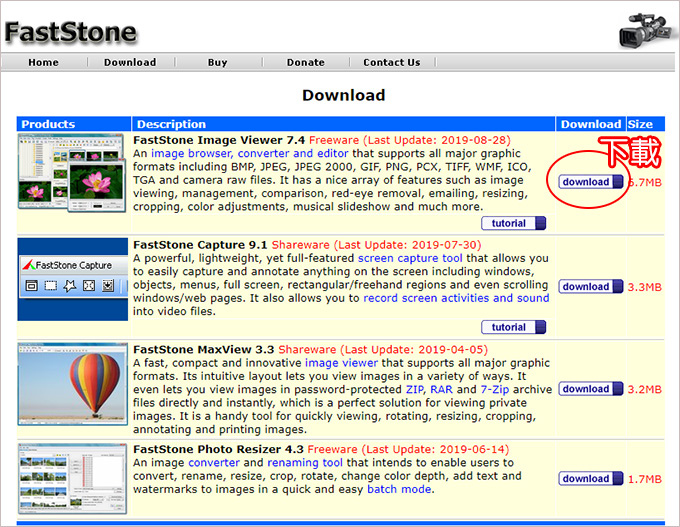This screenshot has height=527, width=680.
Task: Follow the ZIP link
Action: coord(415,390)
